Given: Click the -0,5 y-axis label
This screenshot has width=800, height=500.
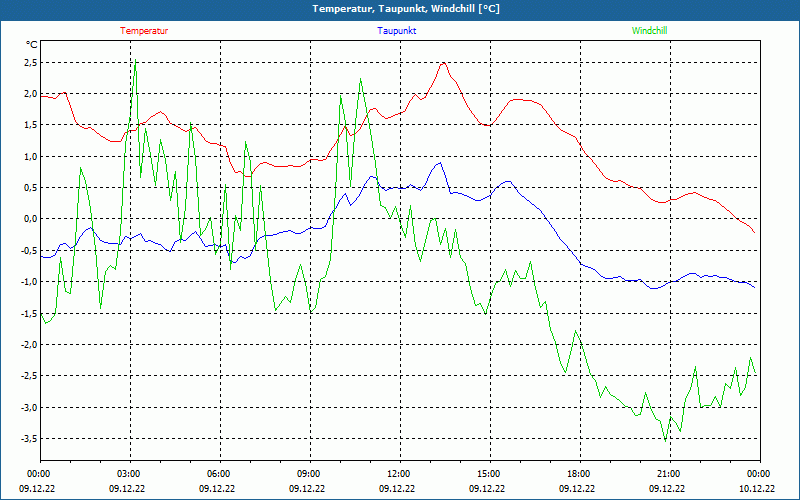Looking at the screenshot, I should pyautogui.click(x=29, y=251).
